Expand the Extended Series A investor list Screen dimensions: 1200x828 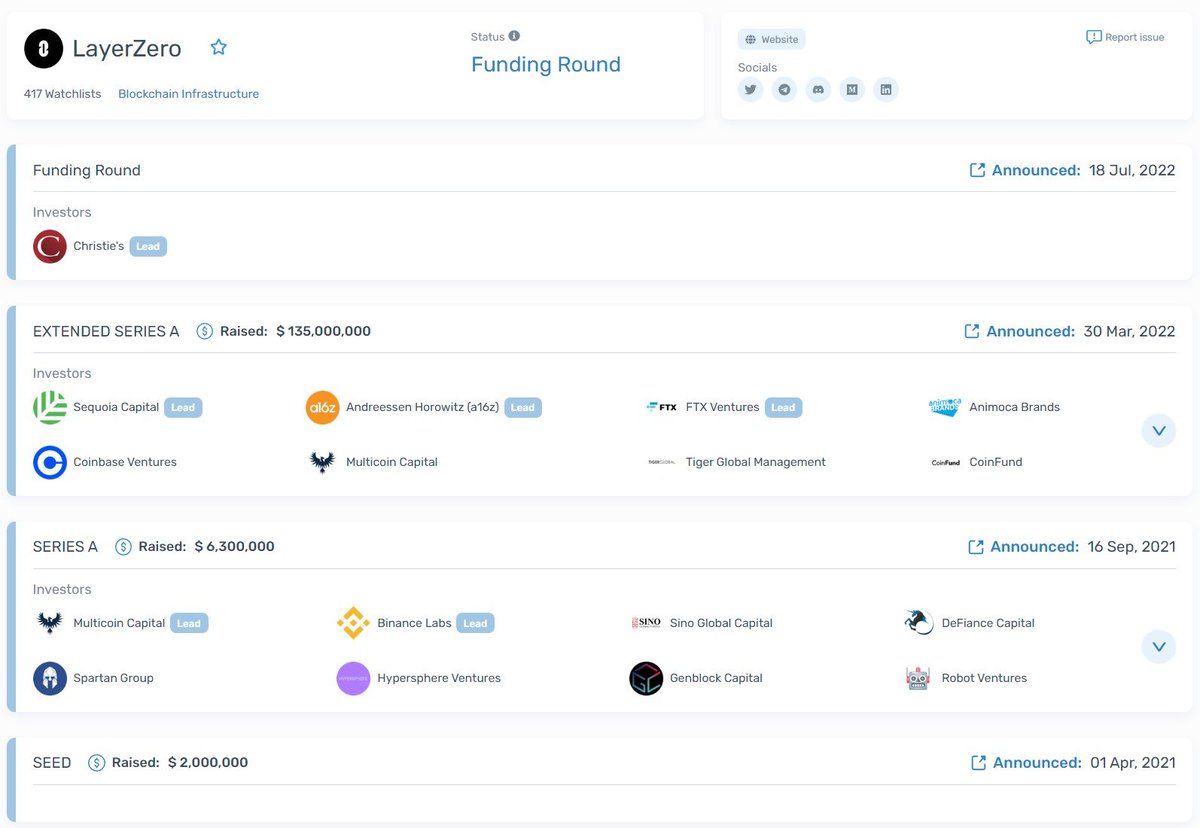pos(1159,431)
